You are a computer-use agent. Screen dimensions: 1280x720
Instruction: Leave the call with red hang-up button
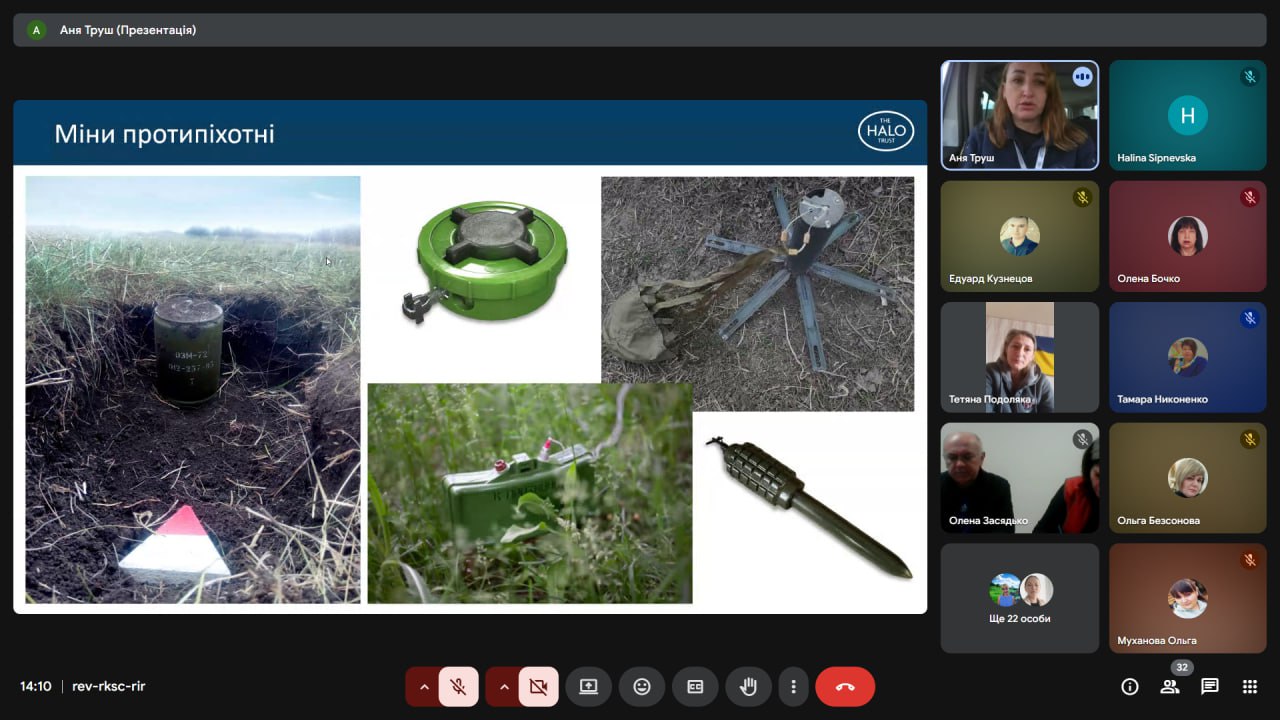tap(845, 687)
